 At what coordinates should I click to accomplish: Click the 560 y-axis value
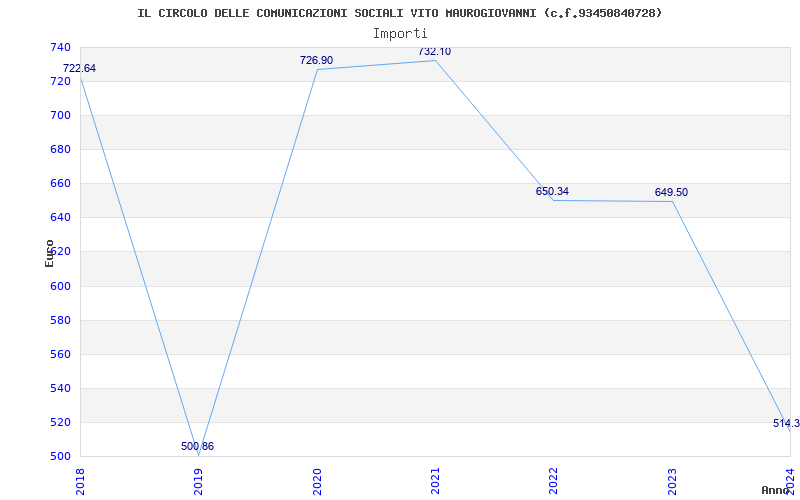point(60,355)
